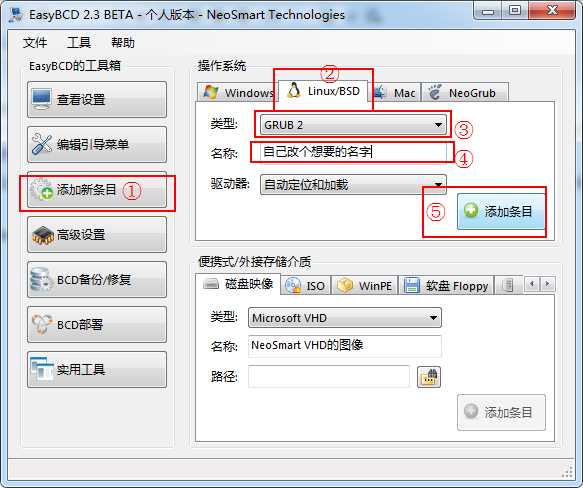The image size is (583, 488).
Task: Switch to the Mac tab
Action: (397, 92)
